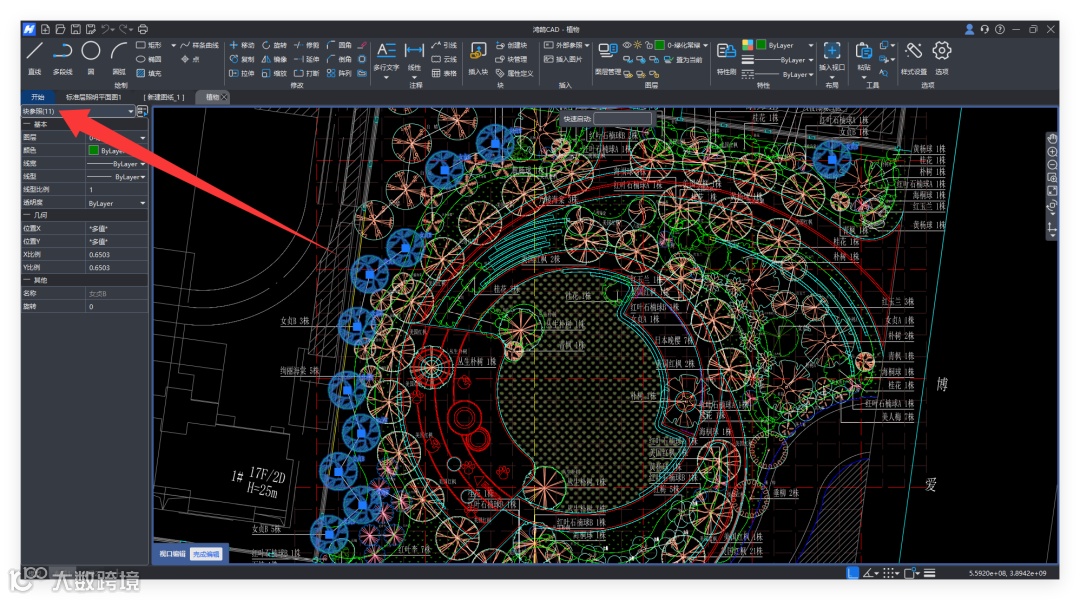Open the 块参照(11) selection dropdown

click(x=78, y=111)
